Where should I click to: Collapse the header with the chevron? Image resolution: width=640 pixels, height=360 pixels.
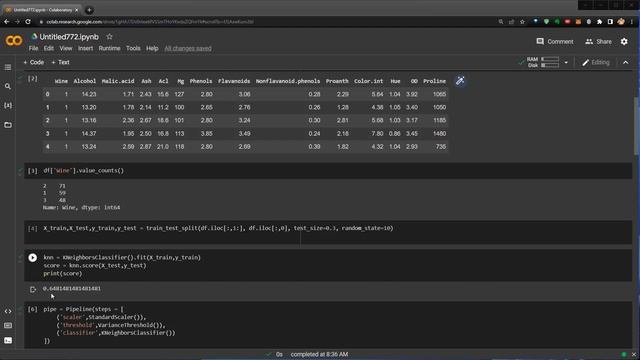(x=625, y=62)
